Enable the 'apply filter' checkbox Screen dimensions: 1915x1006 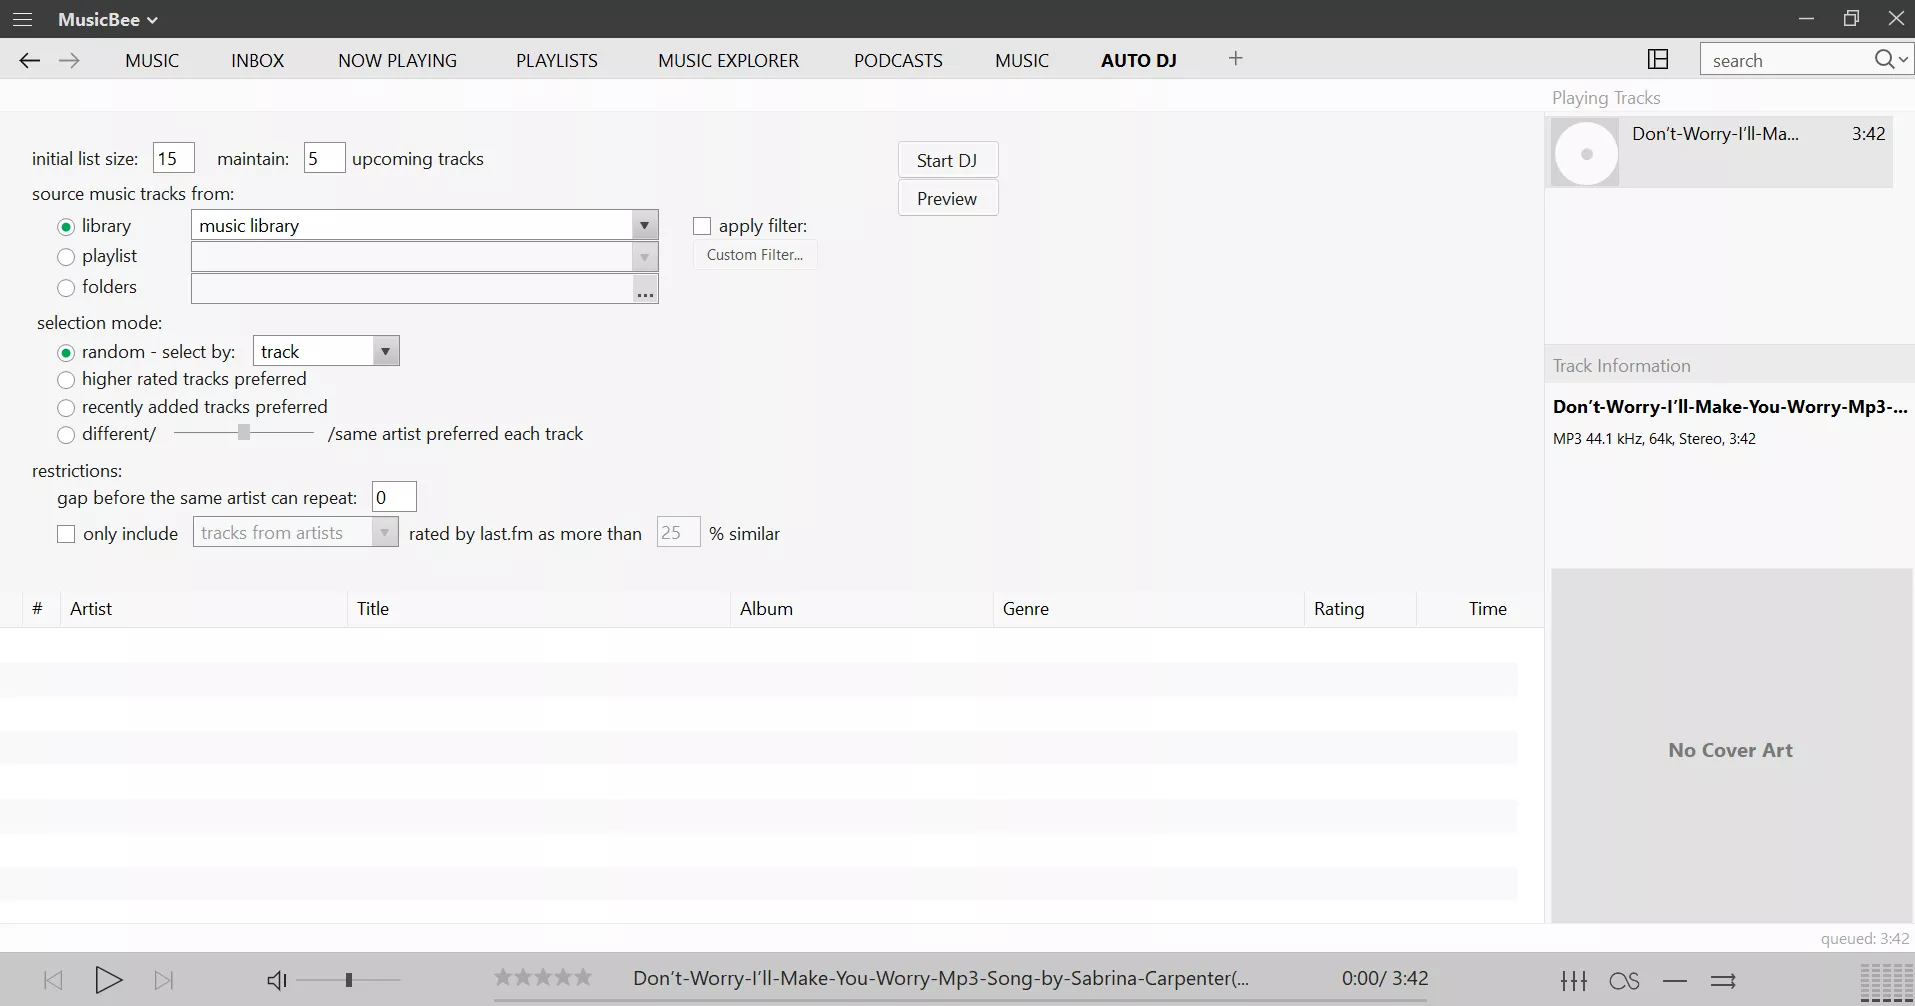pos(701,225)
